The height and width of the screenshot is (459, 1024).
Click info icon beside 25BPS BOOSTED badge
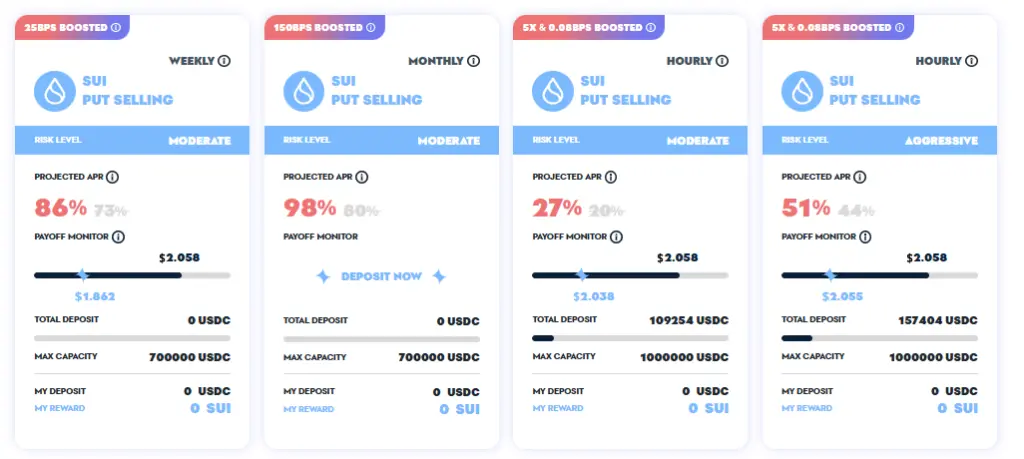pyautogui.click(x=117, y=27)
